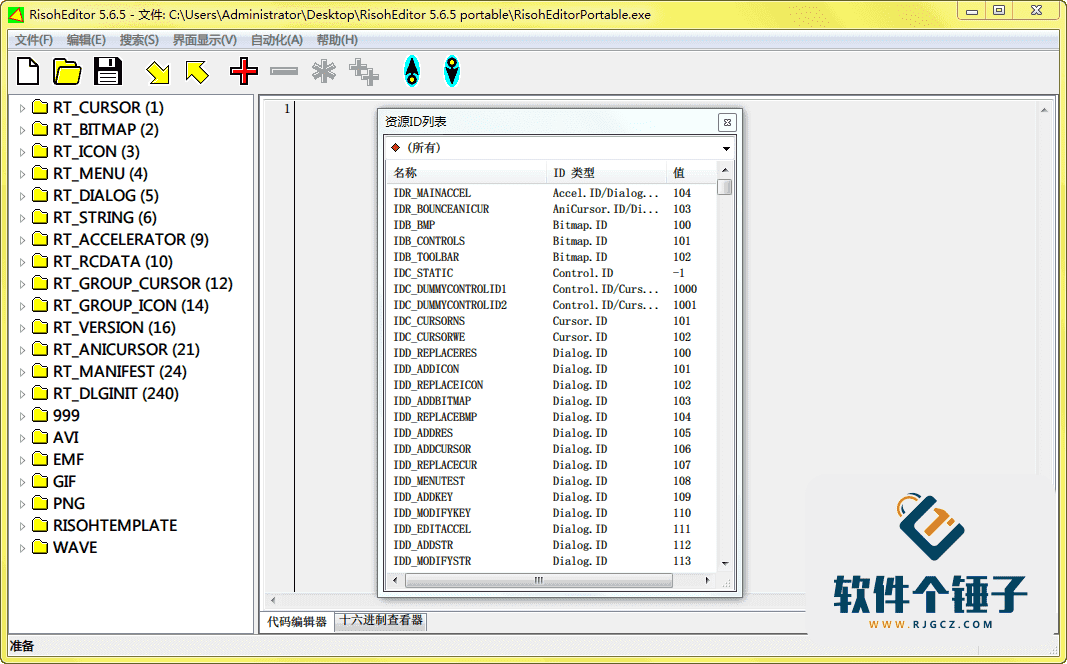Switch to the 十六进制查看器 tab
The image size is (1067, 664).
(x=381, y=620)
